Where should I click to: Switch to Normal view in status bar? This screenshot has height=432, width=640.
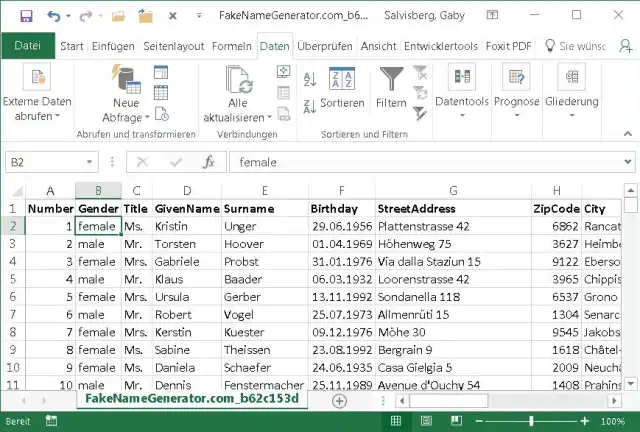(x=396, y=422)
